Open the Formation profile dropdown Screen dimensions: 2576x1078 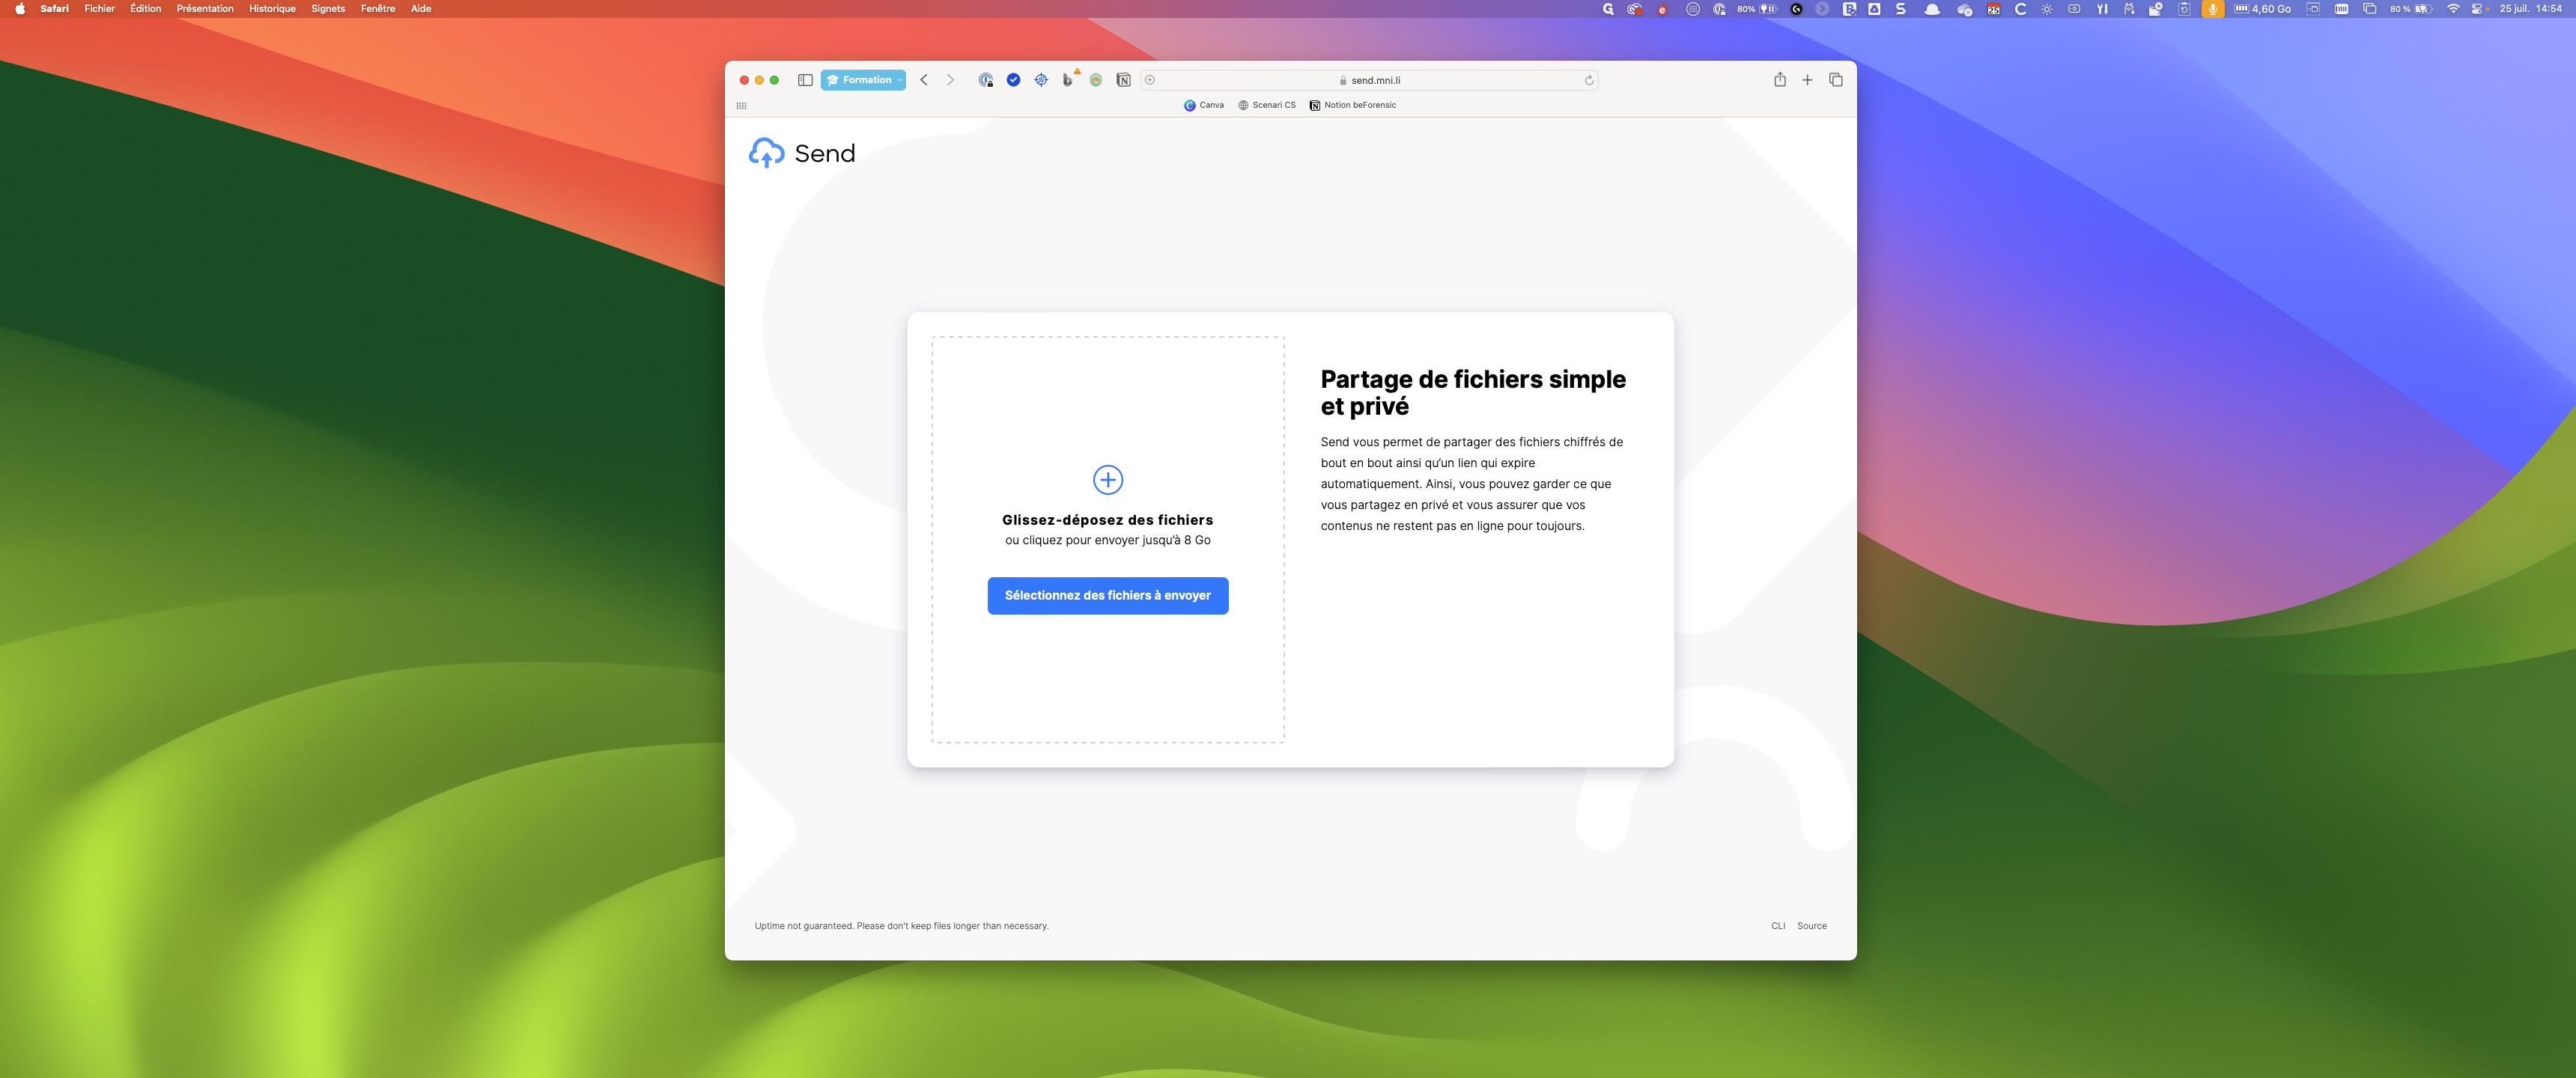click(863, 80)
